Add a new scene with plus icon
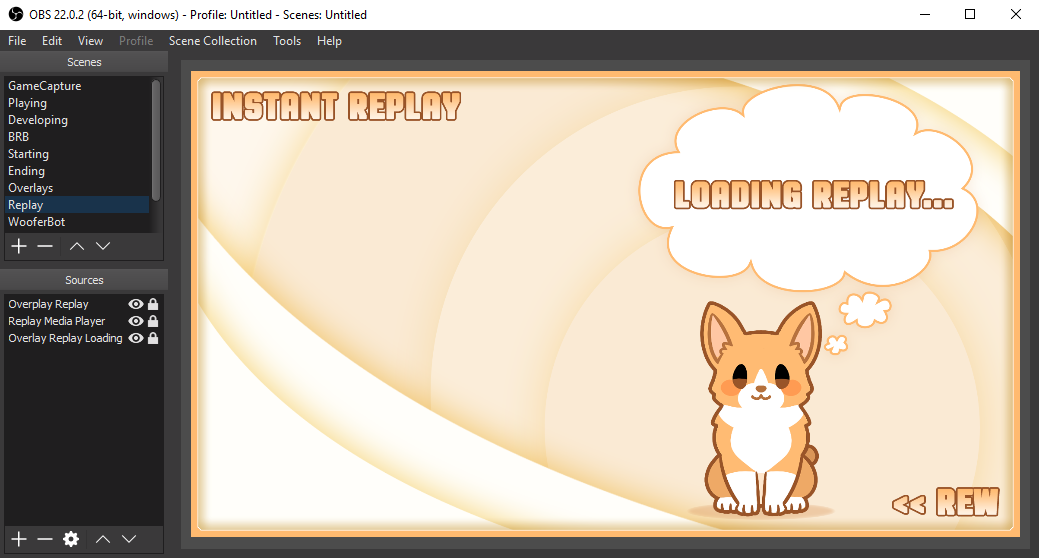1039x558 pixels. click(19, 247)
